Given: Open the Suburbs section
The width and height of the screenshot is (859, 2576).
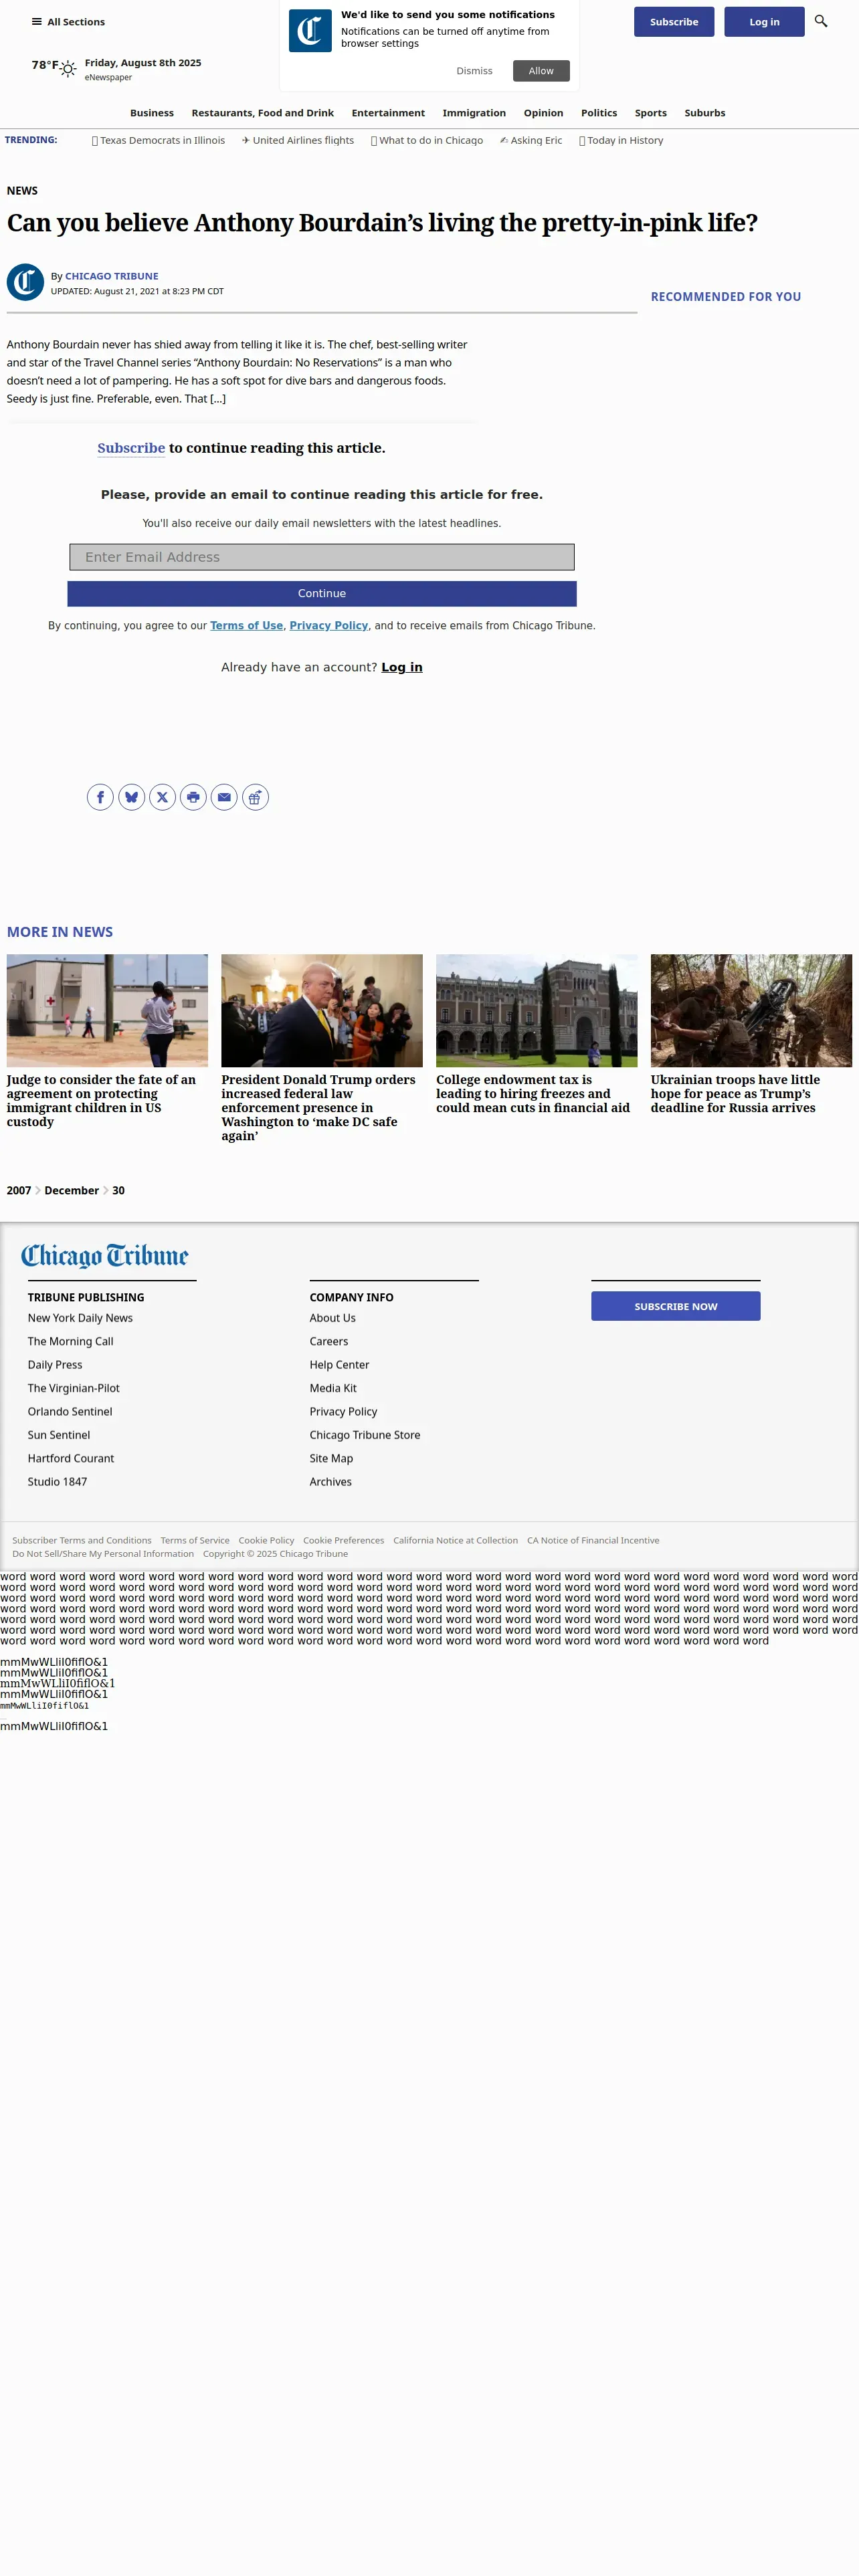Looking at the screenshot, I should (705, 113).
